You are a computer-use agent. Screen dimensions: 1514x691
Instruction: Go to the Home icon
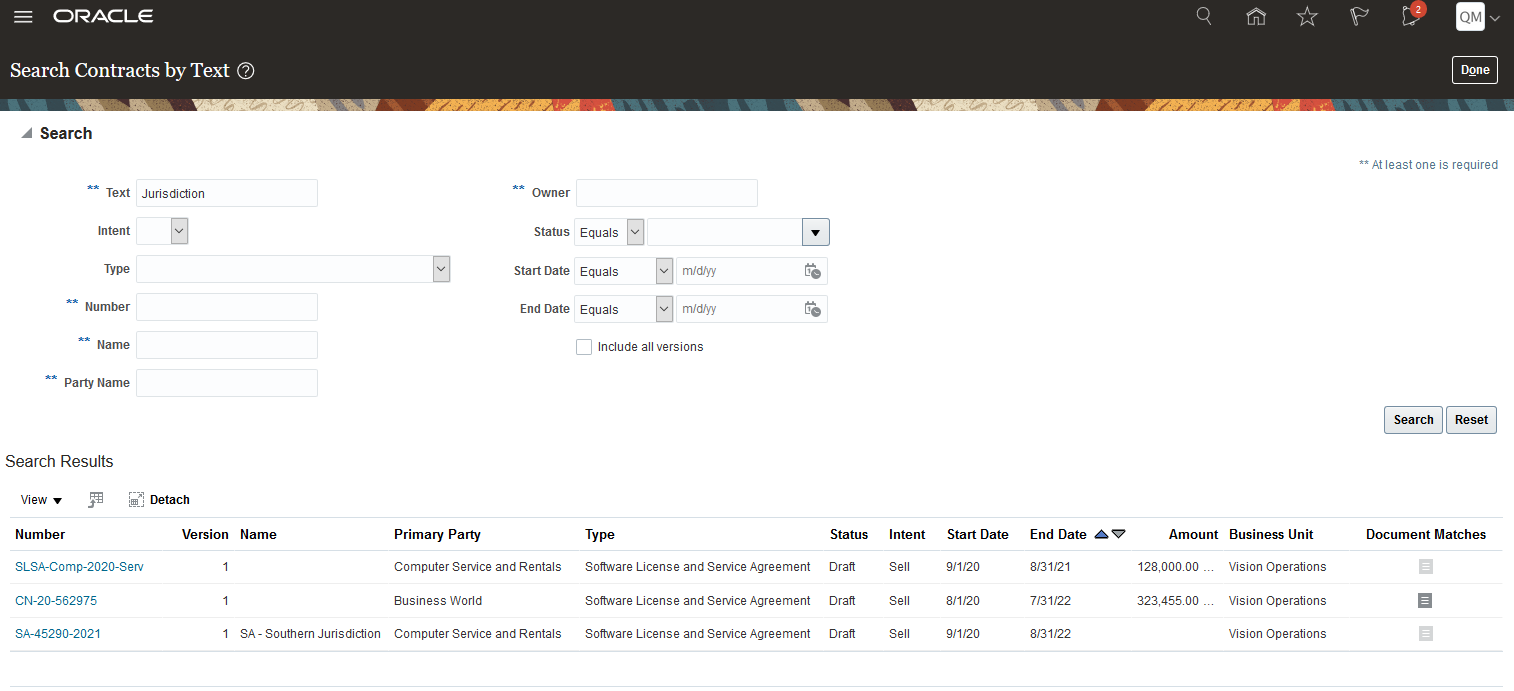[x=1256, y=16]
